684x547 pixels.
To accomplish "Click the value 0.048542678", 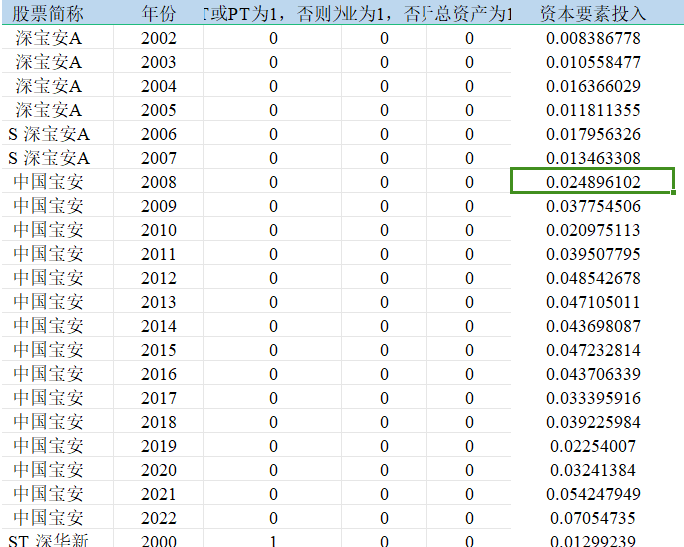I will click(x=593, y=278).
